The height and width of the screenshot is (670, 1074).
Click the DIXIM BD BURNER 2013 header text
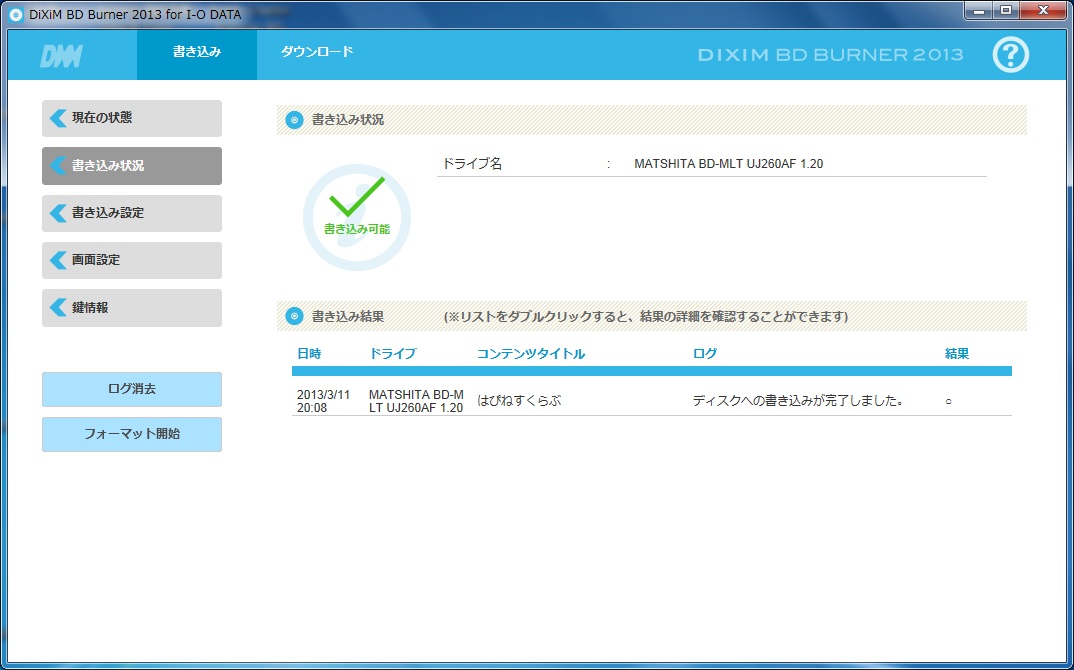pos(830,55)
